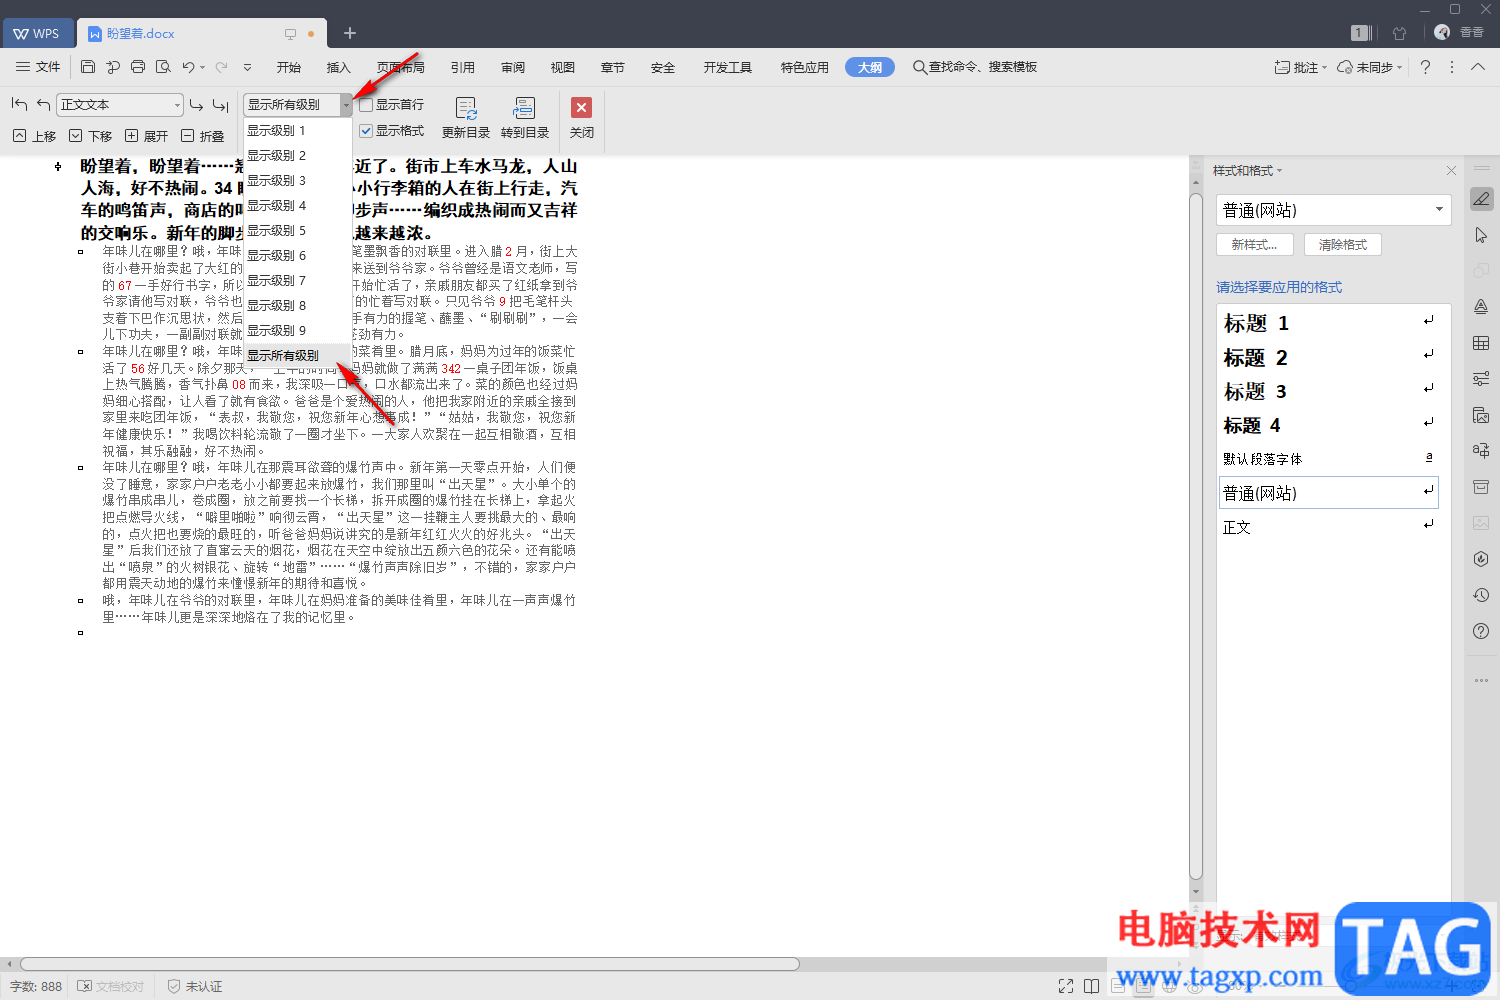Click Collapse outline button
The height and width of the screenshot is (1000, 1500).
(202, 136)
